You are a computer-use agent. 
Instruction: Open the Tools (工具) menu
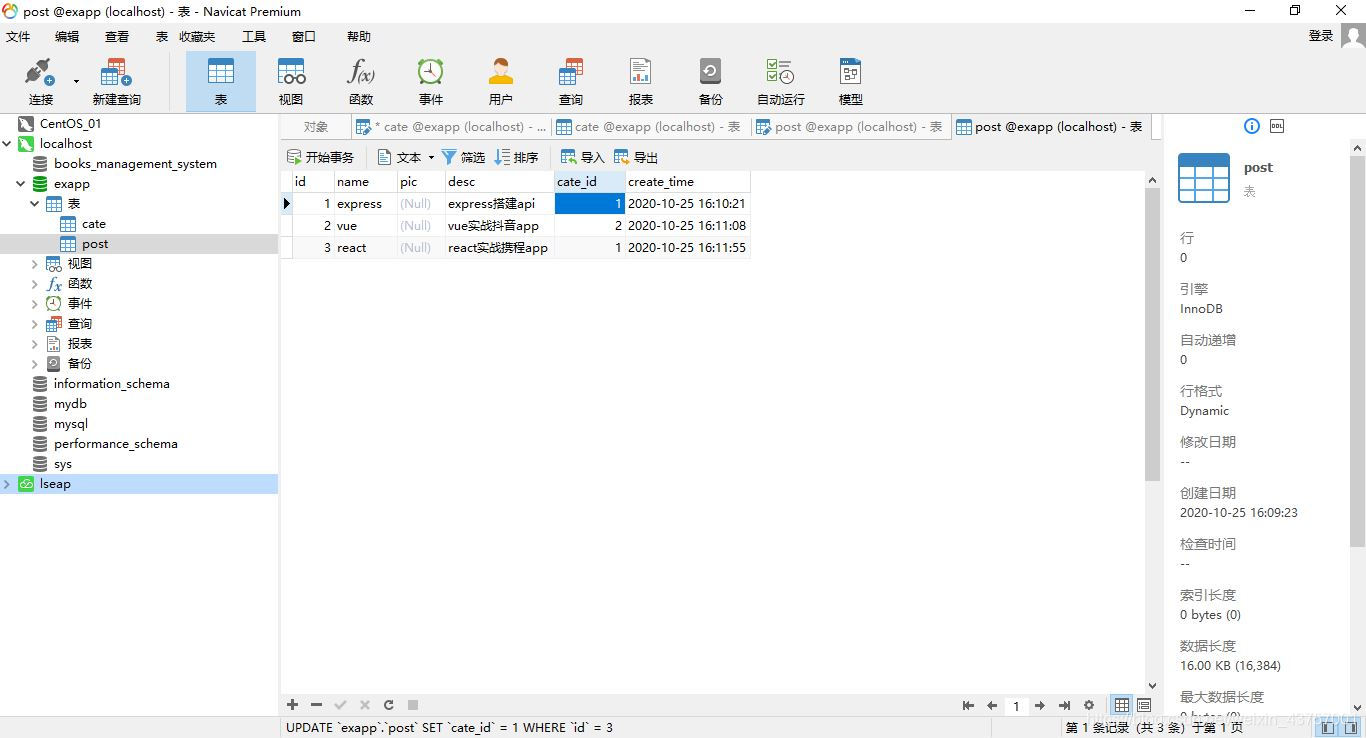pos(254,36)
